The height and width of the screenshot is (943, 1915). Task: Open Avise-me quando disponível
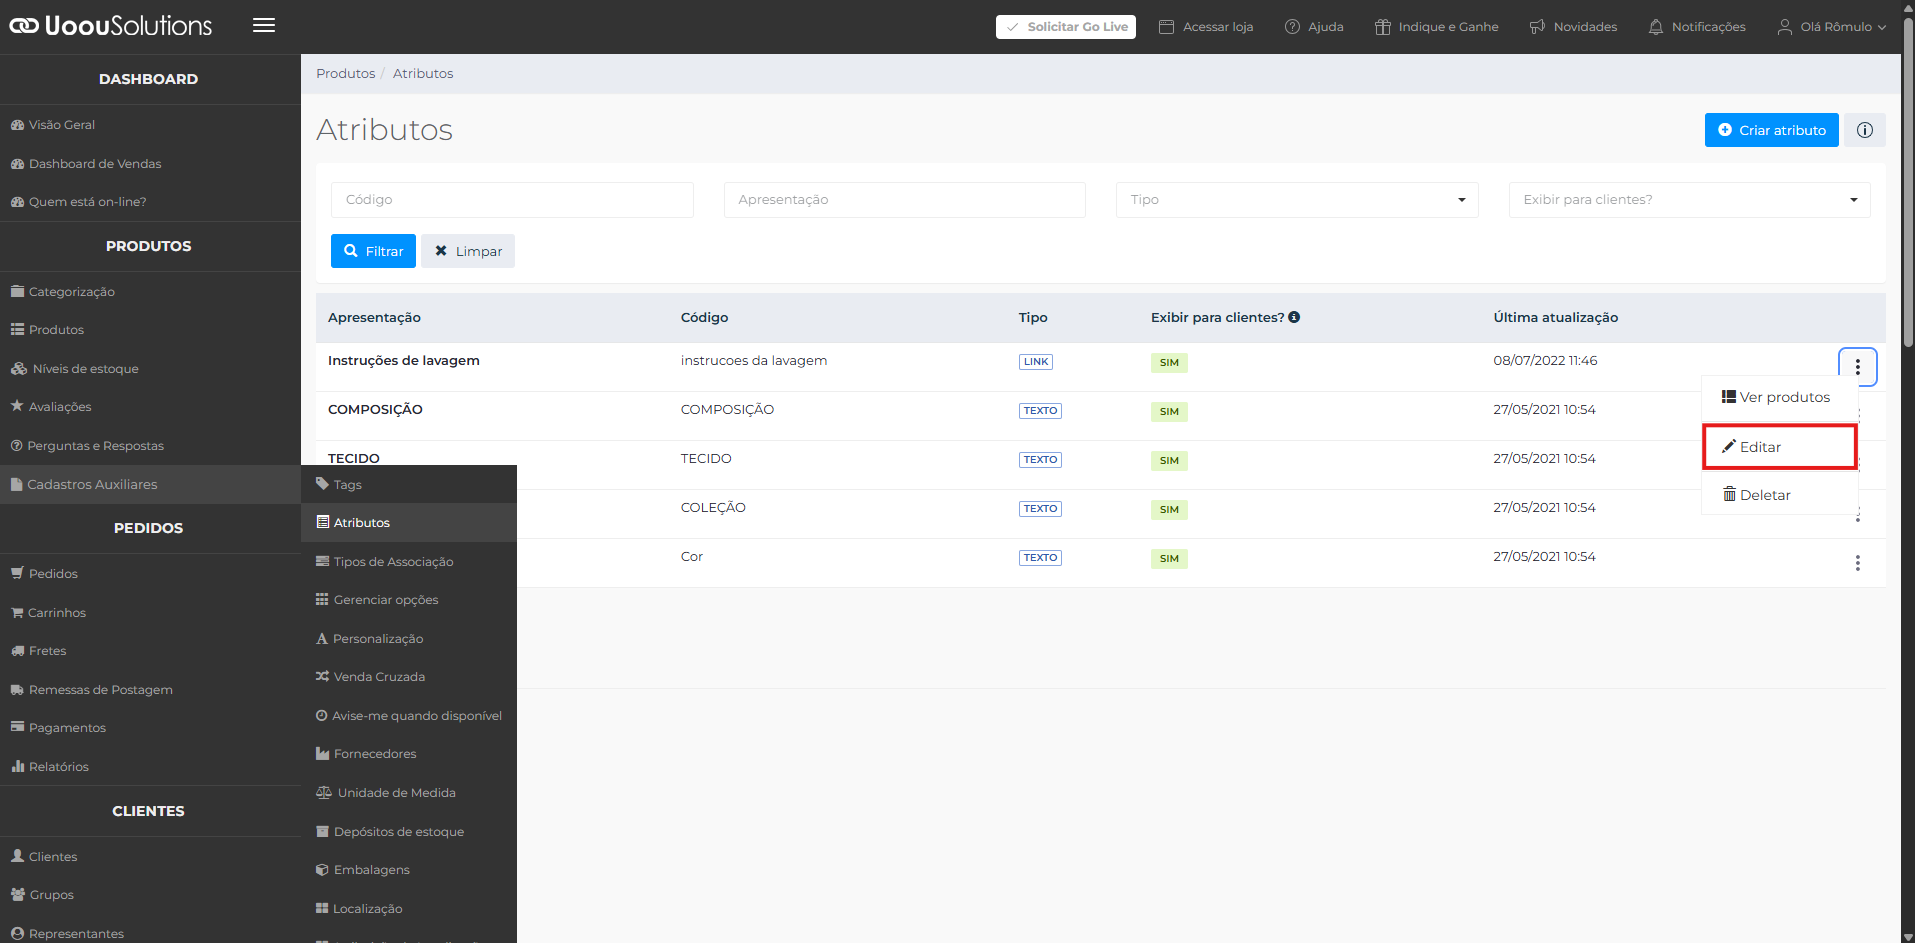[x=409, y=716]
